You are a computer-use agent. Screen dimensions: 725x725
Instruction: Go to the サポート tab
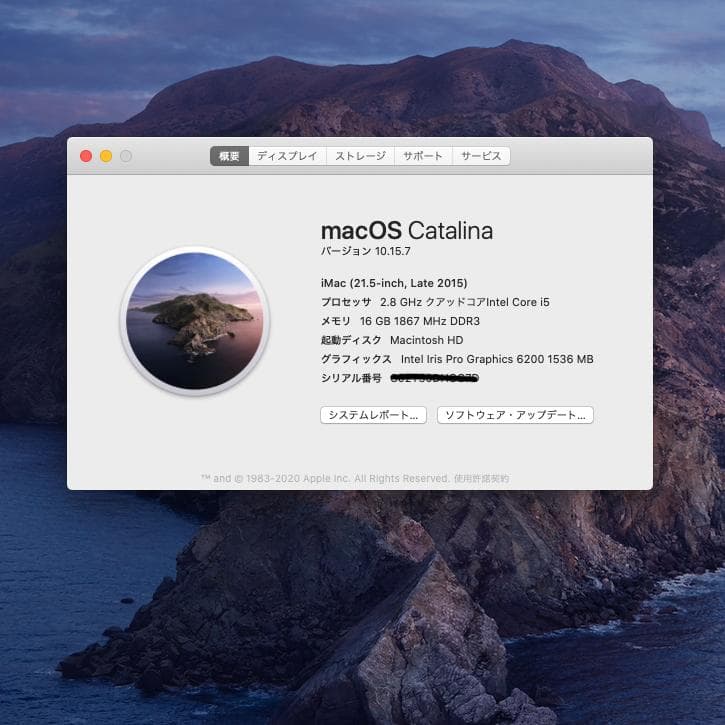coord(423,156)
